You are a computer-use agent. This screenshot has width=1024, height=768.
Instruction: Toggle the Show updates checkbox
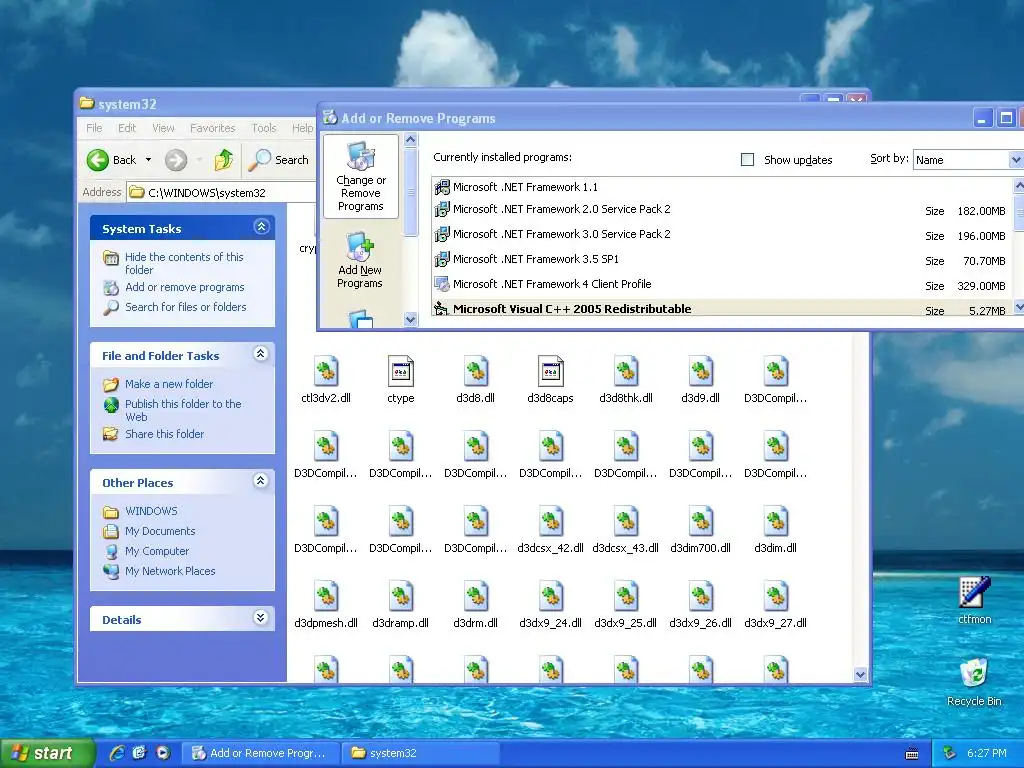tap(748, 159)
